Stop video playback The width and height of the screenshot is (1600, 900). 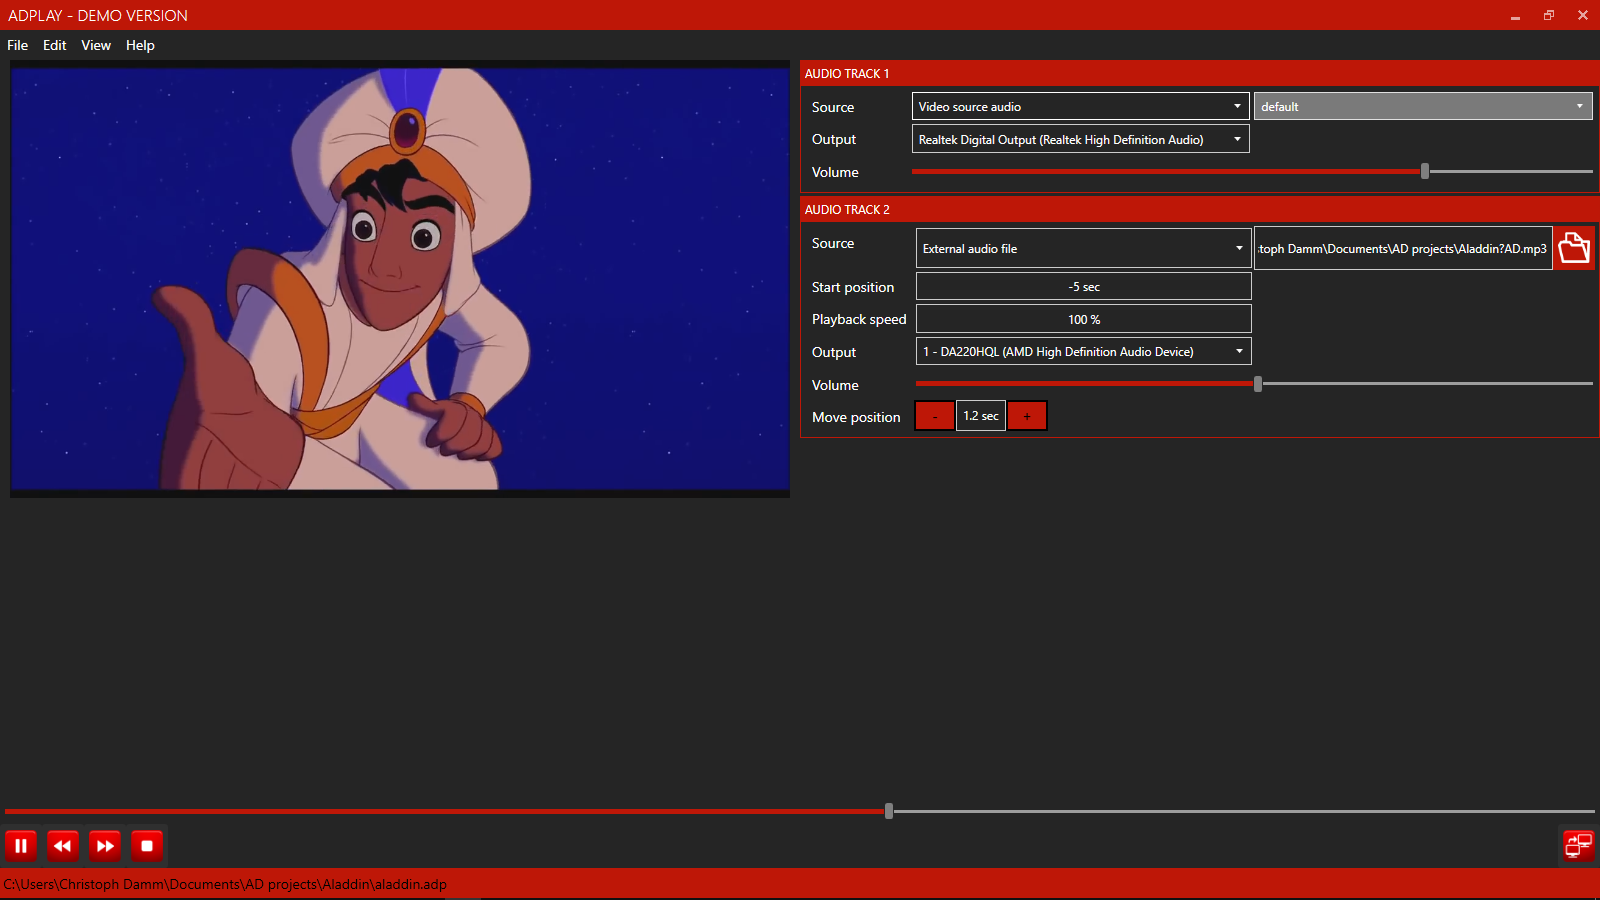147,846
